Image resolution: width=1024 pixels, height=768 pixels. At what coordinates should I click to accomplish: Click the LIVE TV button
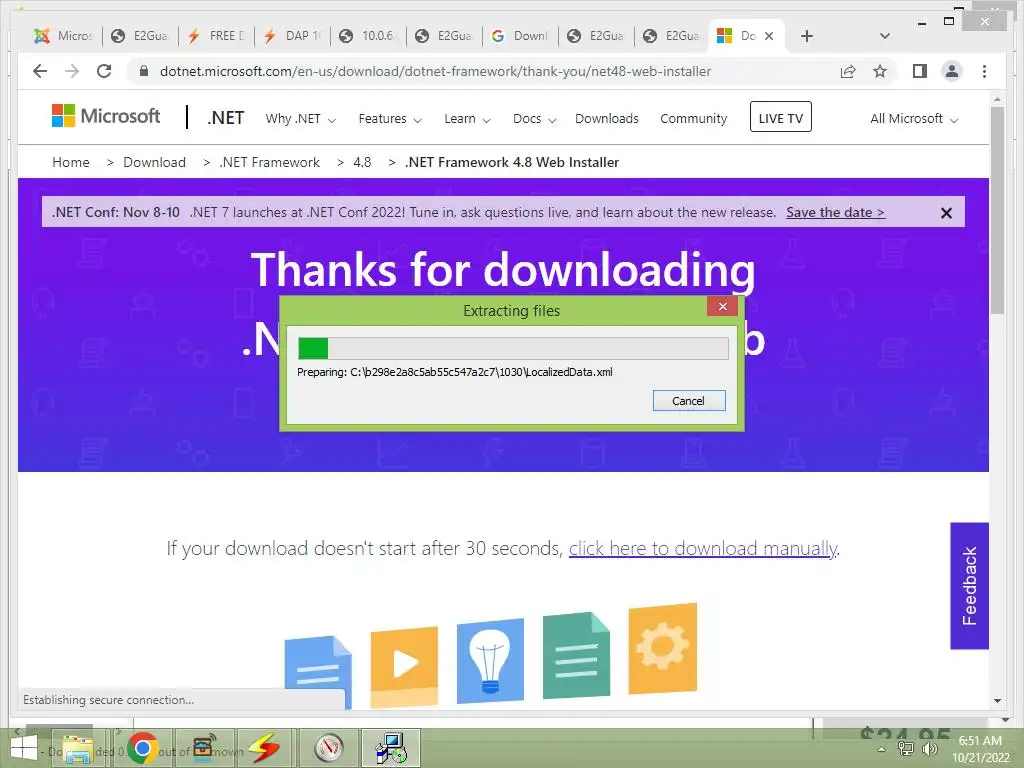click(780, 117)
